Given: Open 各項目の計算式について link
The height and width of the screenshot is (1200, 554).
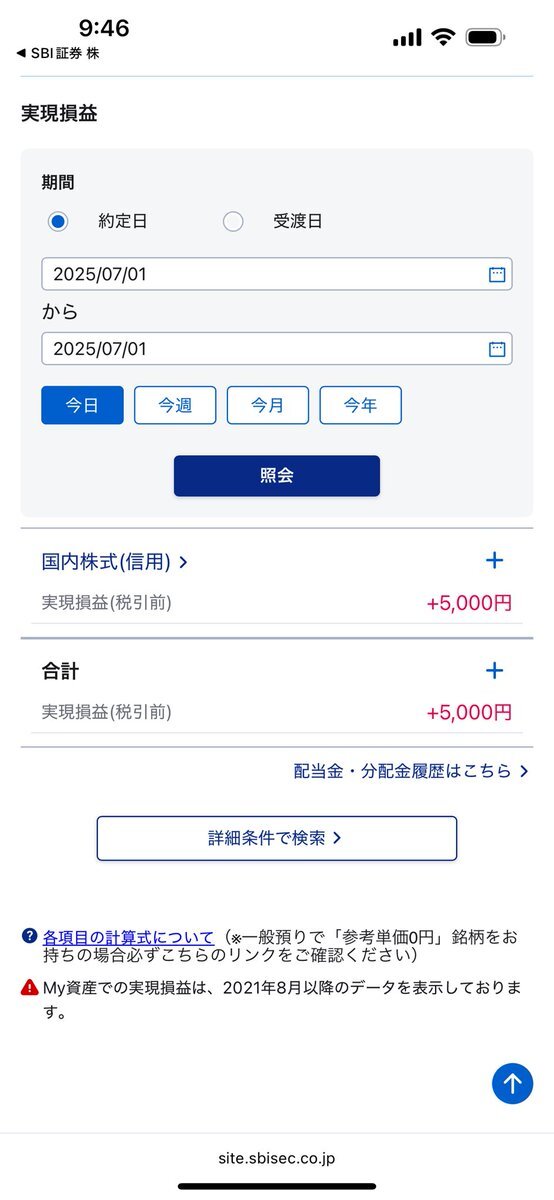Looking at the screenshot, I should [x=129, y=937].
